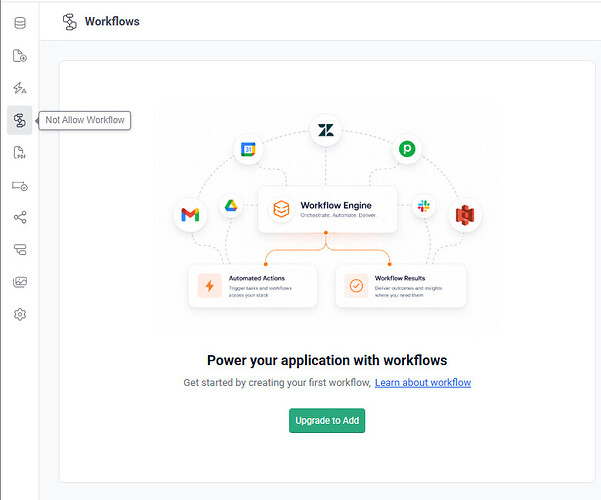Click the stacked-layout icon in the sidebar
601x500 pixels.
pos(20,250)
